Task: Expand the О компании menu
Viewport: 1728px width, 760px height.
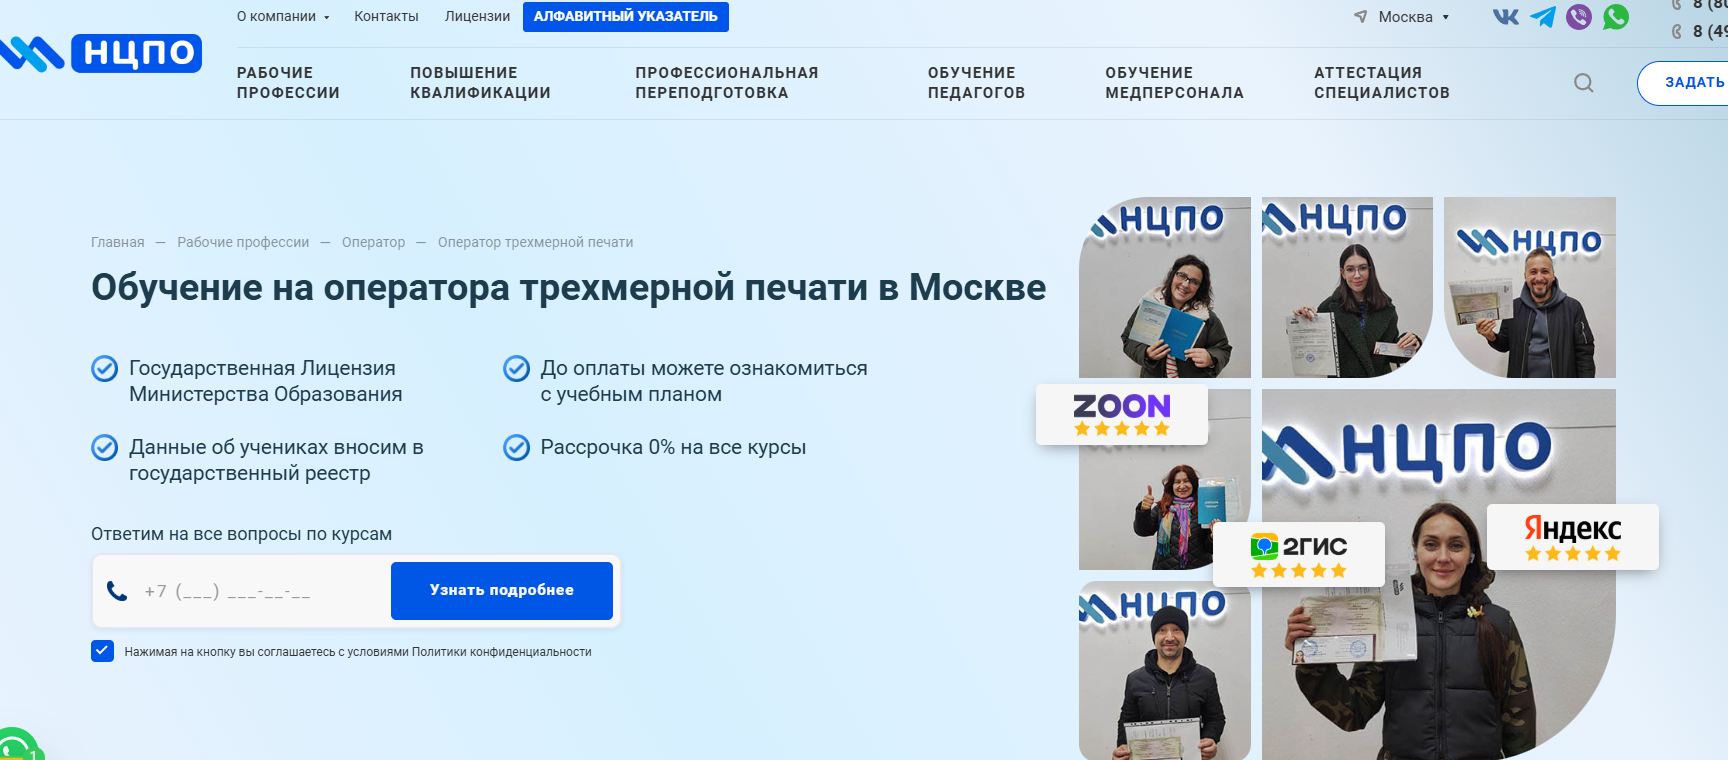Action: coord(283,16)
